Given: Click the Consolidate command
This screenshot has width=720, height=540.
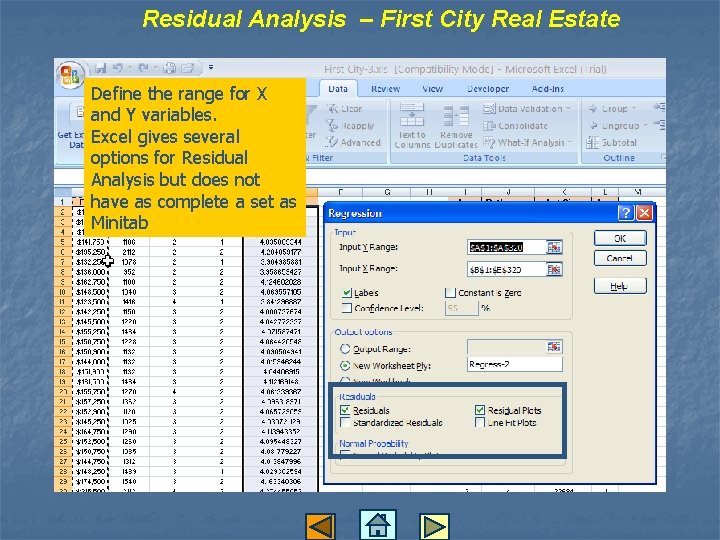Looking at the screenshot, I should [516, 126].
